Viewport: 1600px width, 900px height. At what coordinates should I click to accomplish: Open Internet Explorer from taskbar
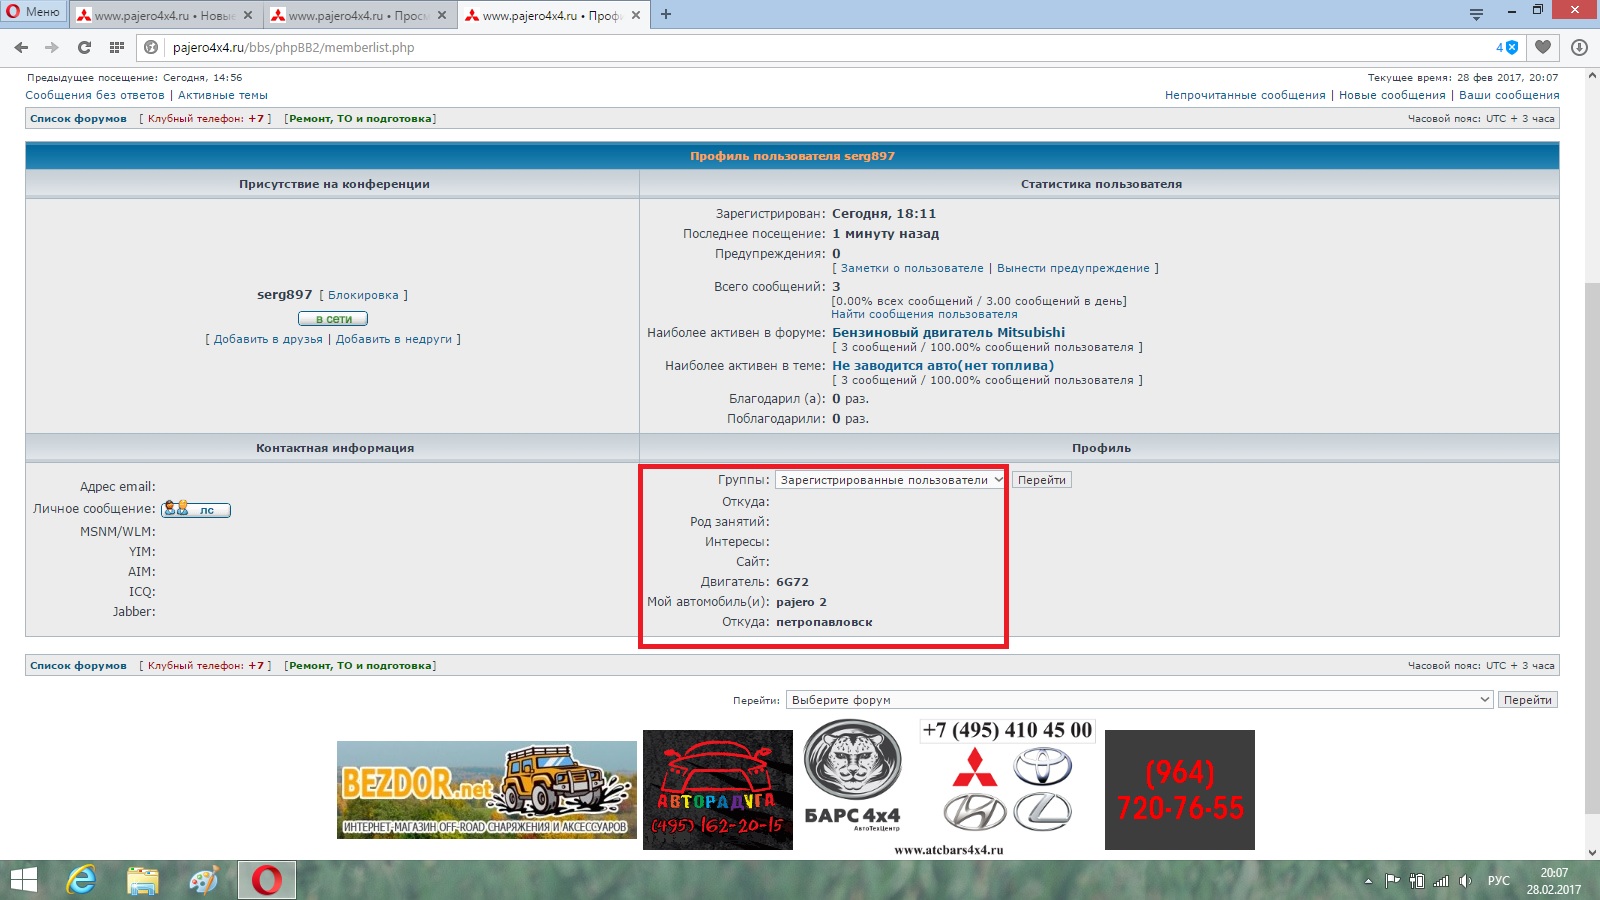(x=81, y=880)
